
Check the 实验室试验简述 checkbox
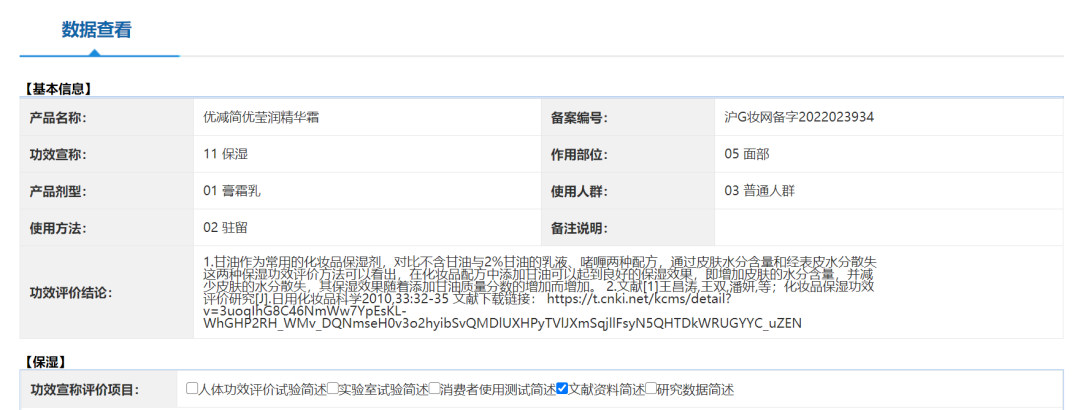[332, 389]
